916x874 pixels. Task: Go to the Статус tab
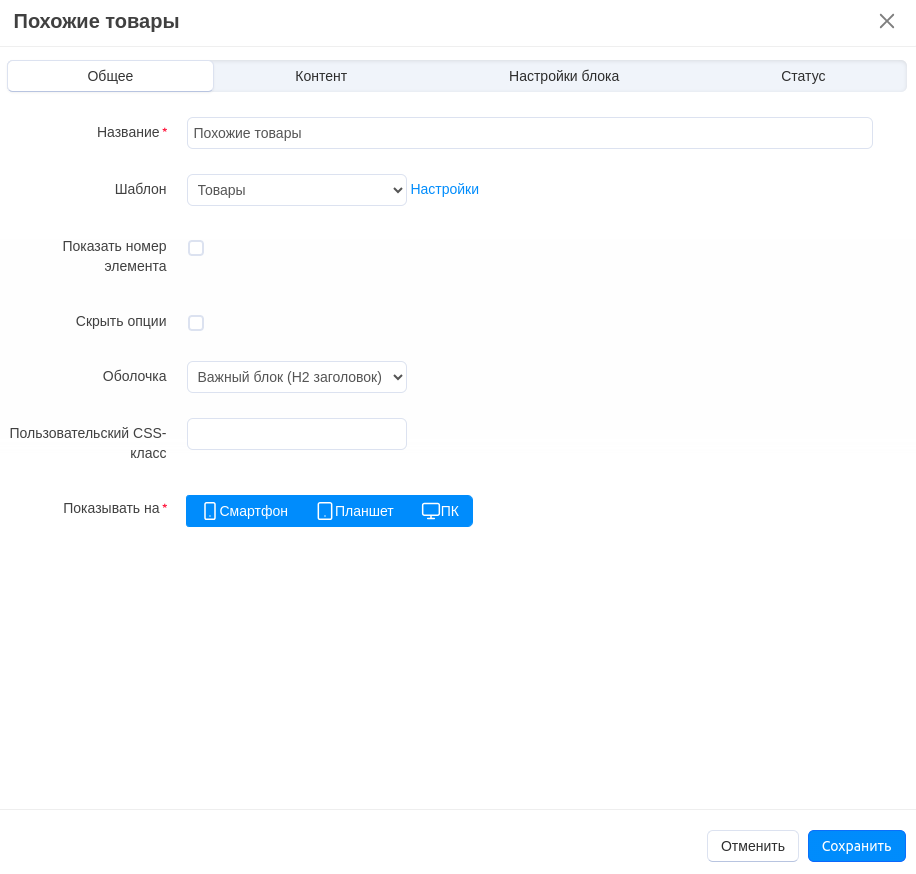tap(803, 76)
